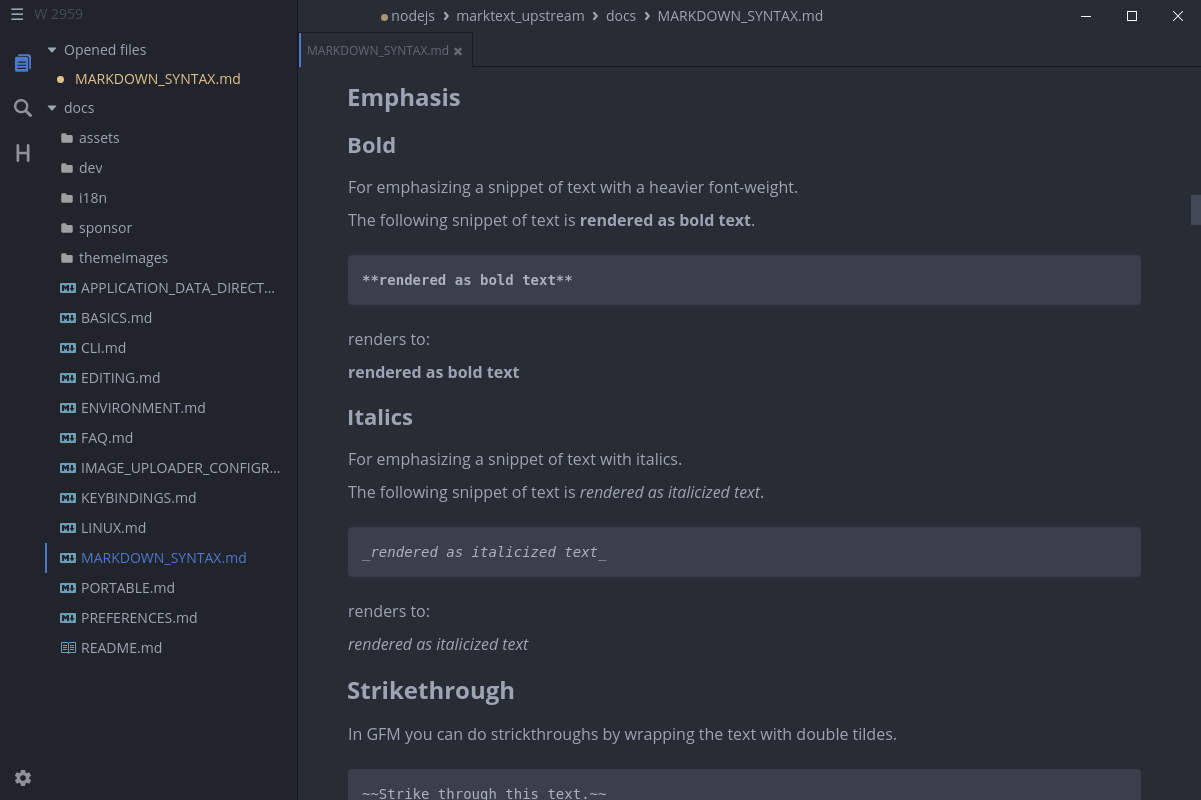The width and height of the screenshot is (1201, 800).
Task: Show table of contents H icon
Action: click(22, 153)
